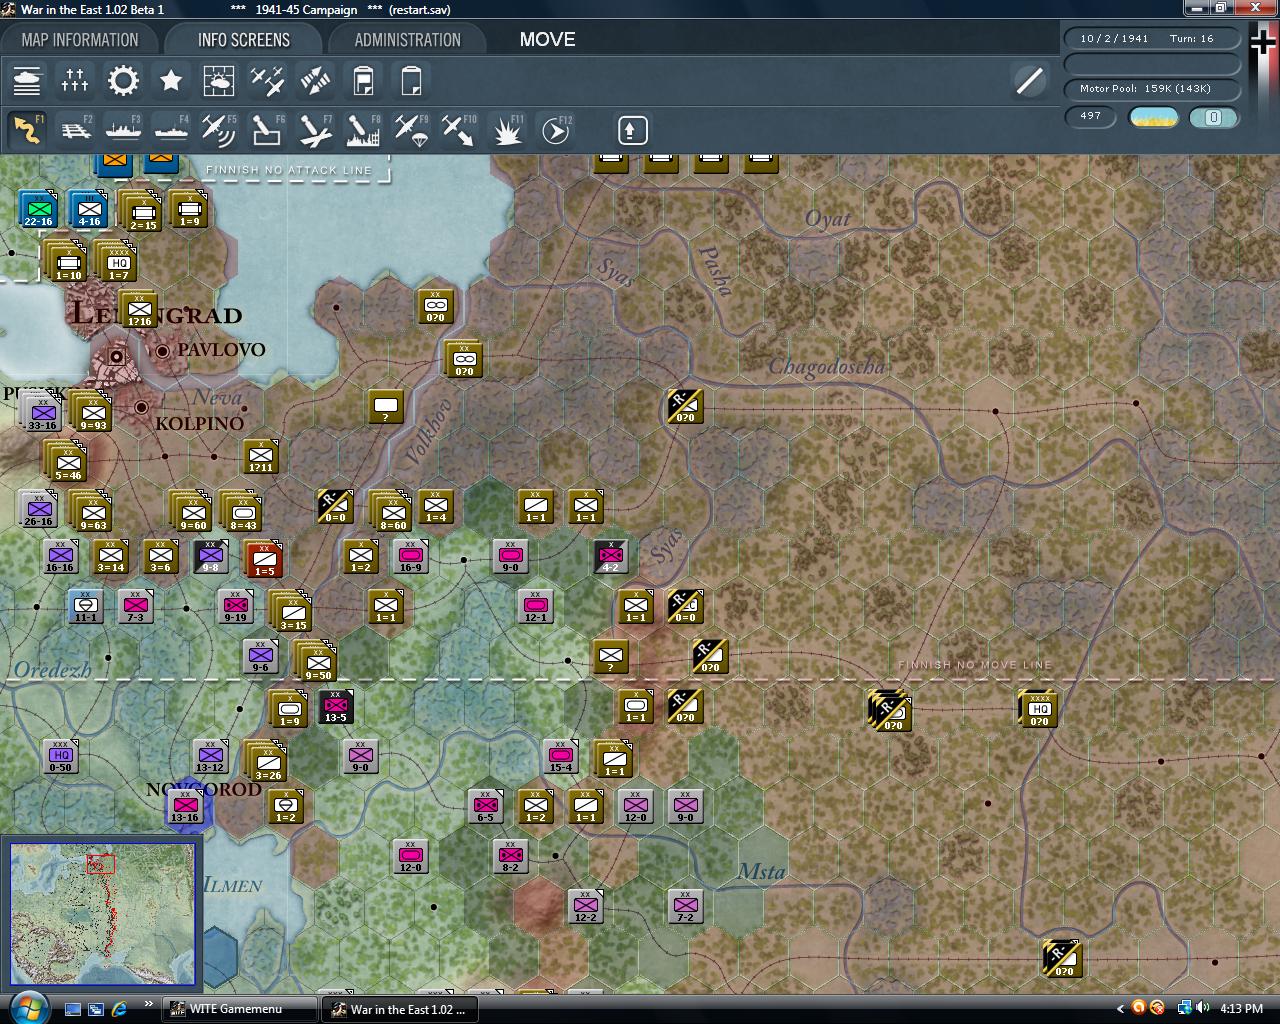Select F10 air transfer mode
The image size is (1280, 1024).
[459, 130]
